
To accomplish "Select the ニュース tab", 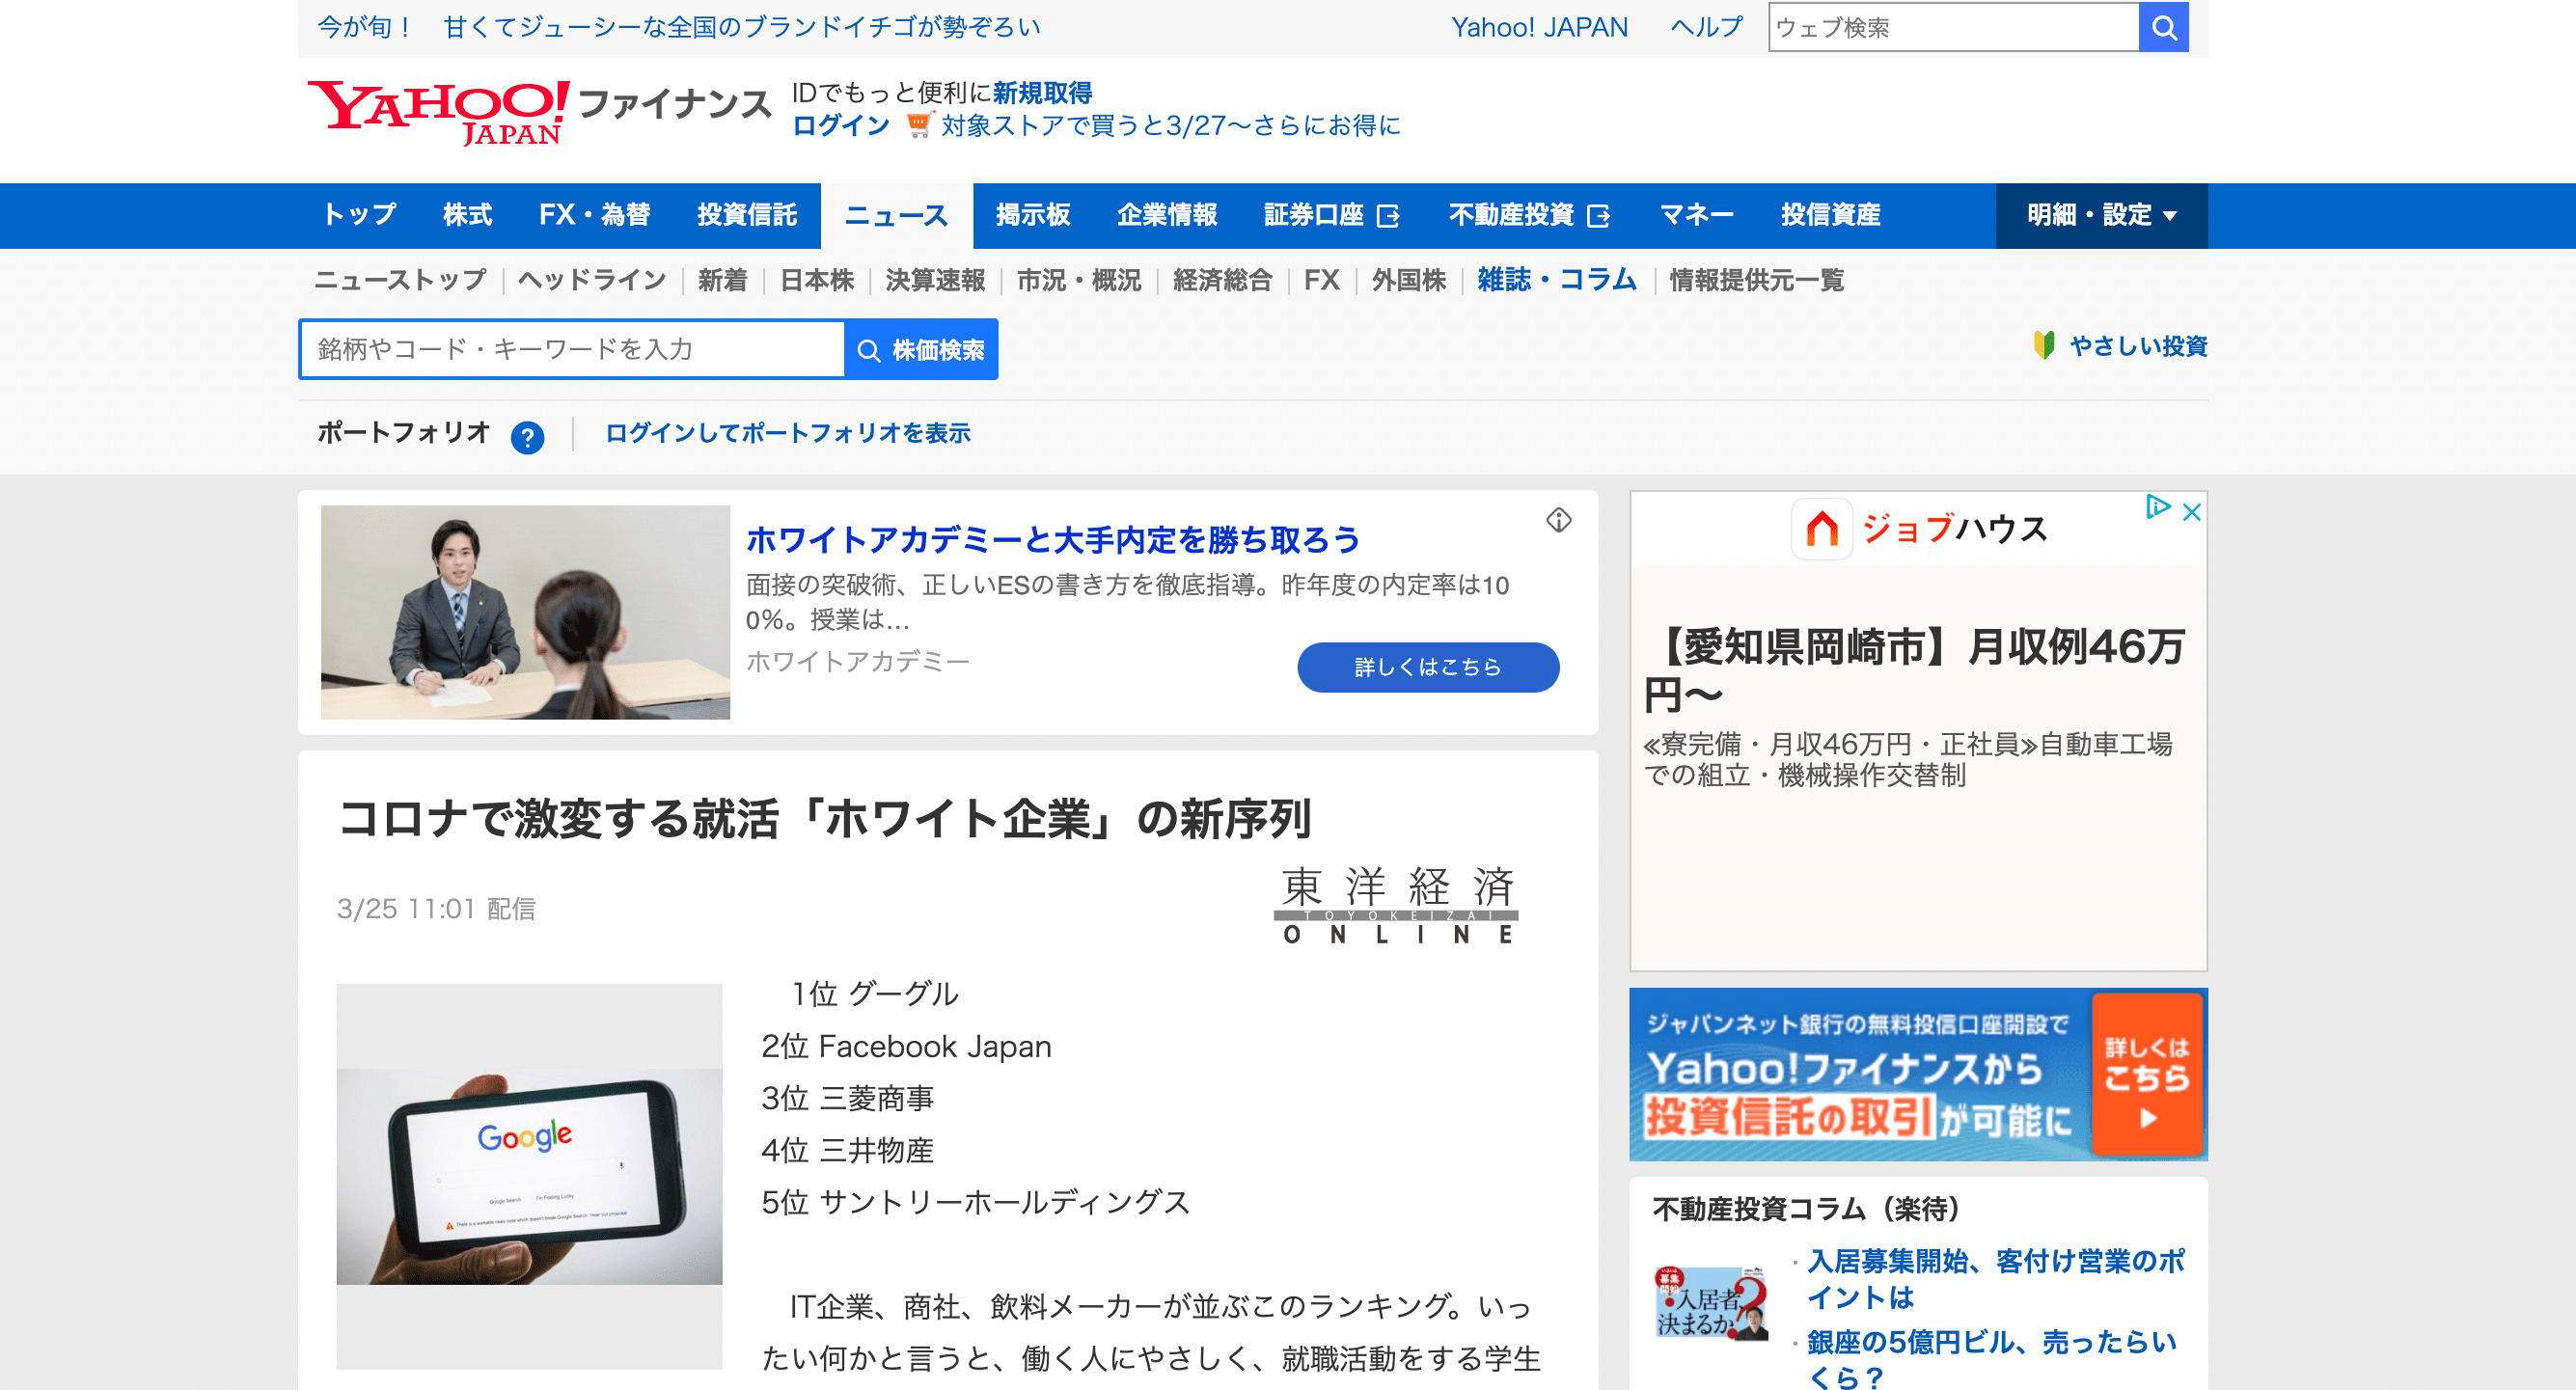I will [x=896, y=215].
